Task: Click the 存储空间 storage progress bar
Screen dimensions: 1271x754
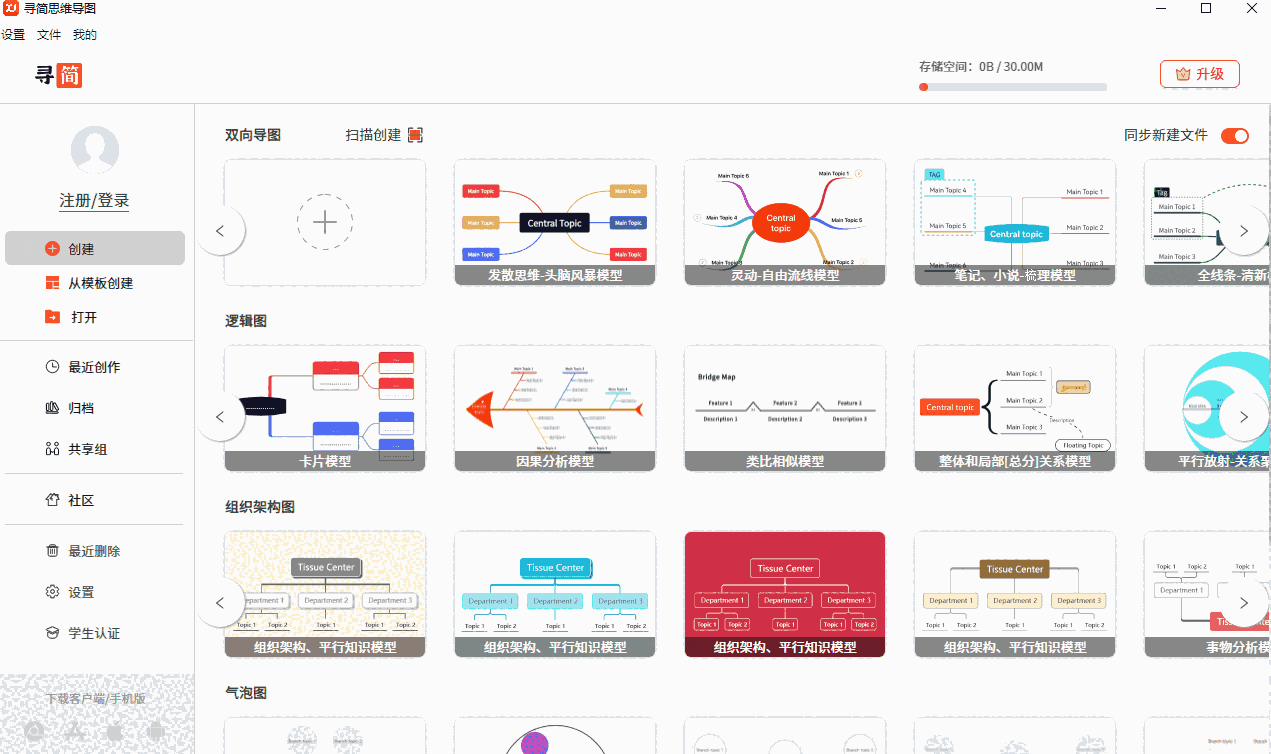Action: tap(1011, 86)
